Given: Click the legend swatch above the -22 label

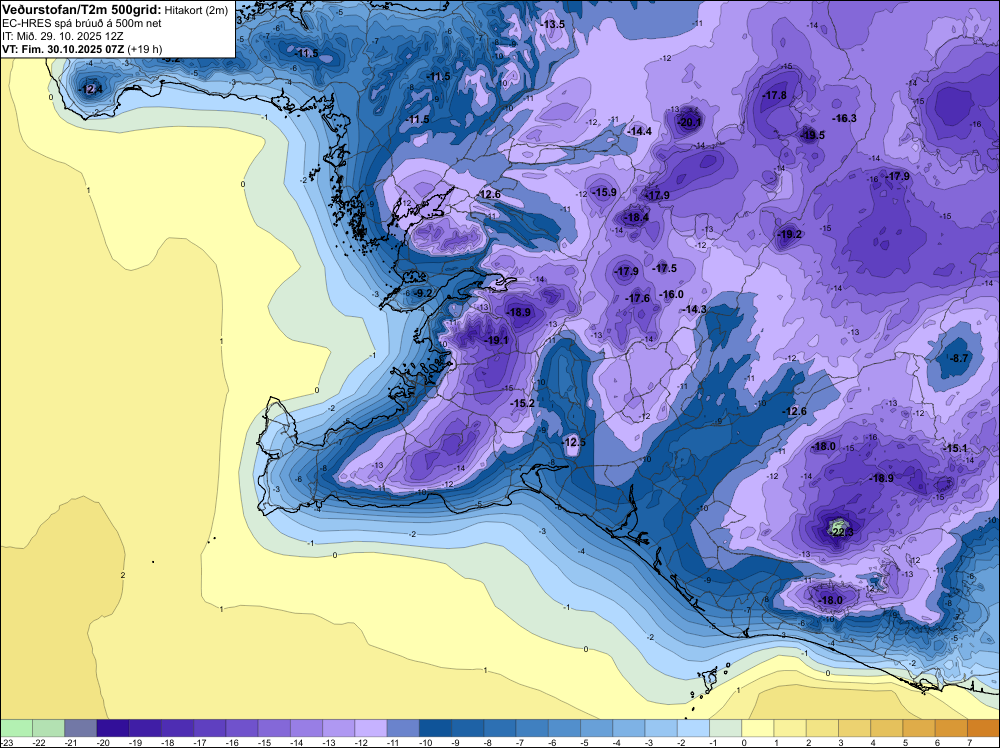Looking at the screenshot, I should [x=48, y=728].
